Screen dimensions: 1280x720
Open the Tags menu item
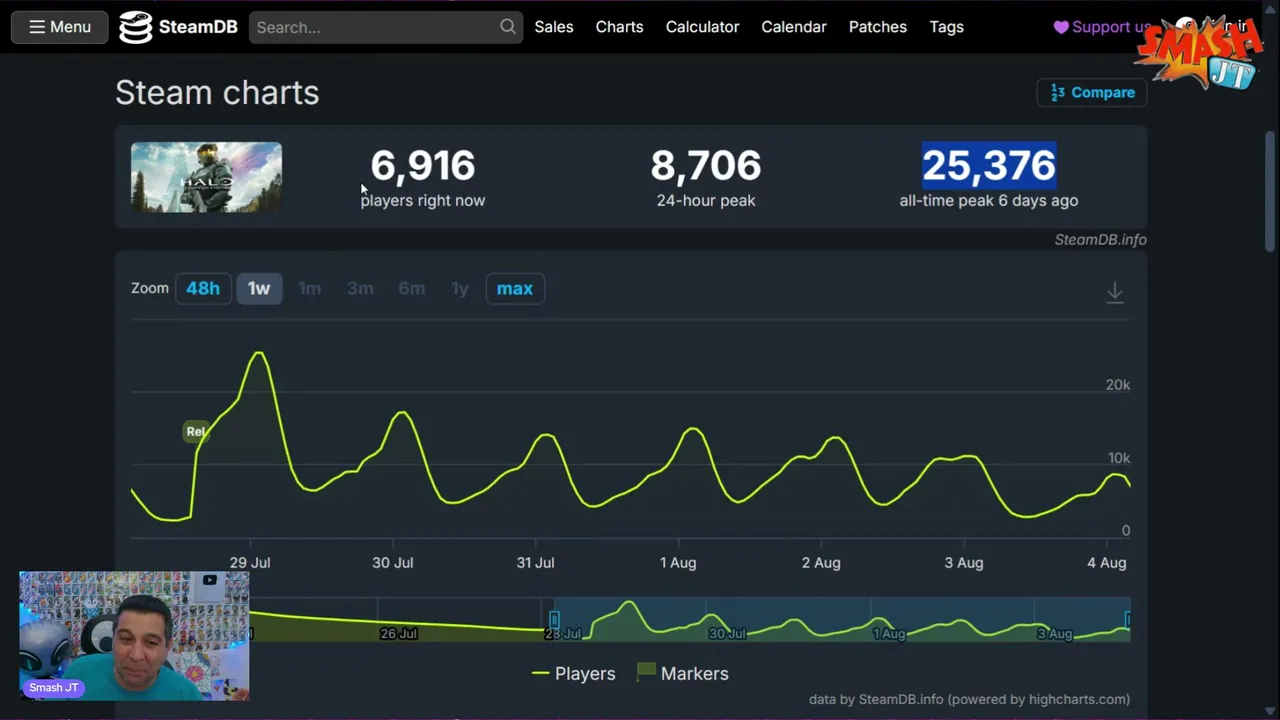pos(946,27)
